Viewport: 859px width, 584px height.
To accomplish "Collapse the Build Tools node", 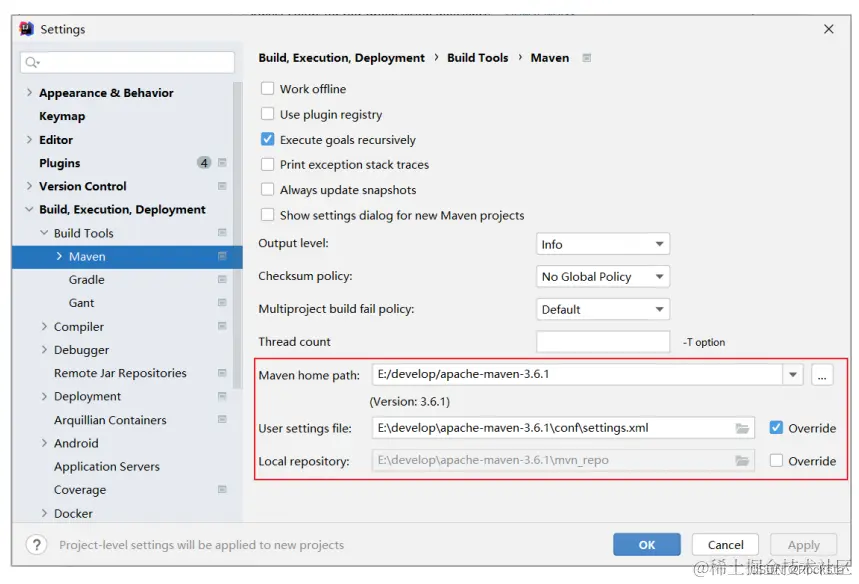I will point(44,233).
